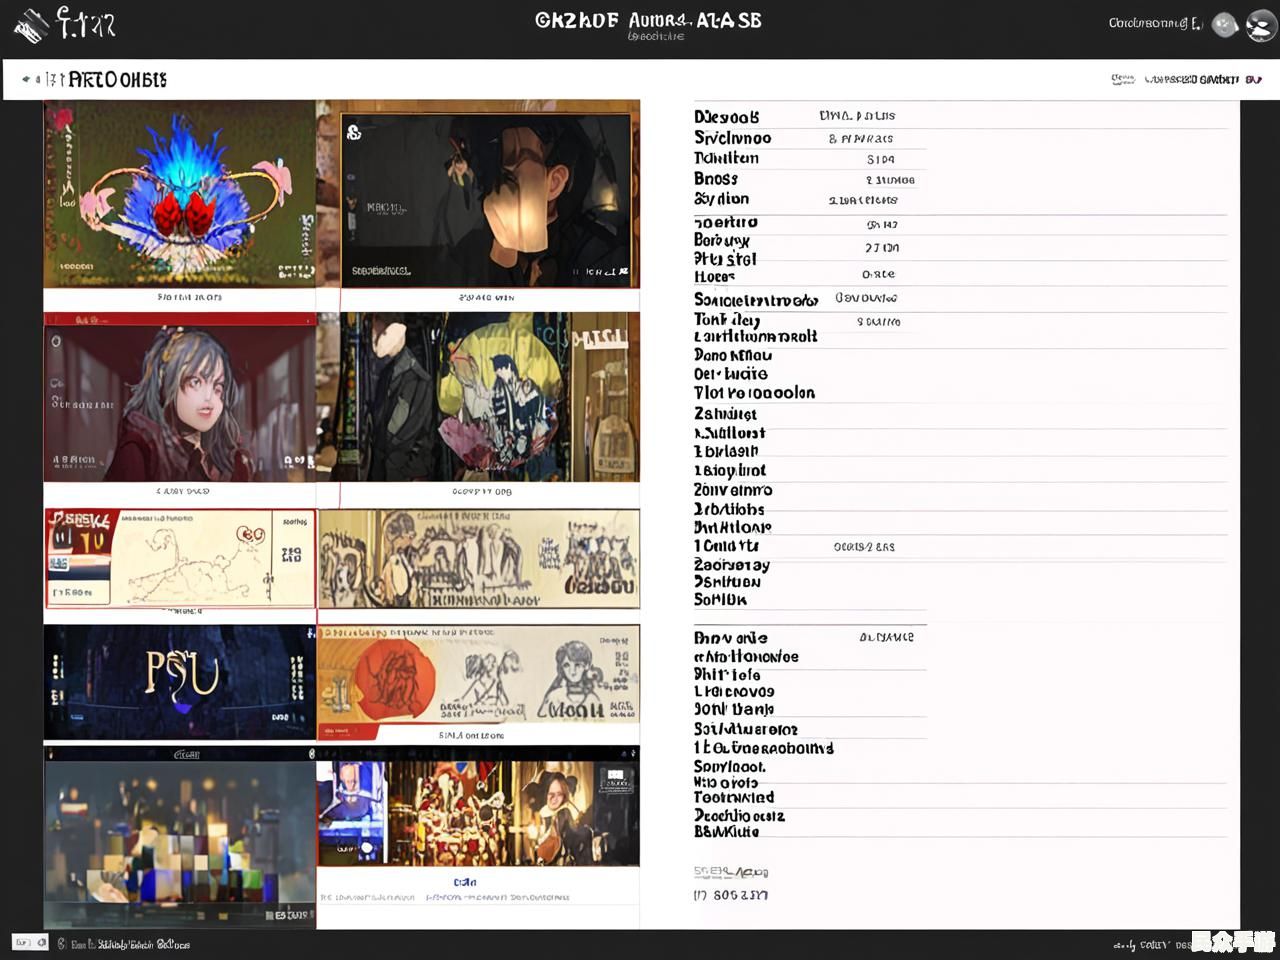Open the map-like parchment thumbnail
The height and width of the screenshot is (960, 1280).
click(180, 558)
